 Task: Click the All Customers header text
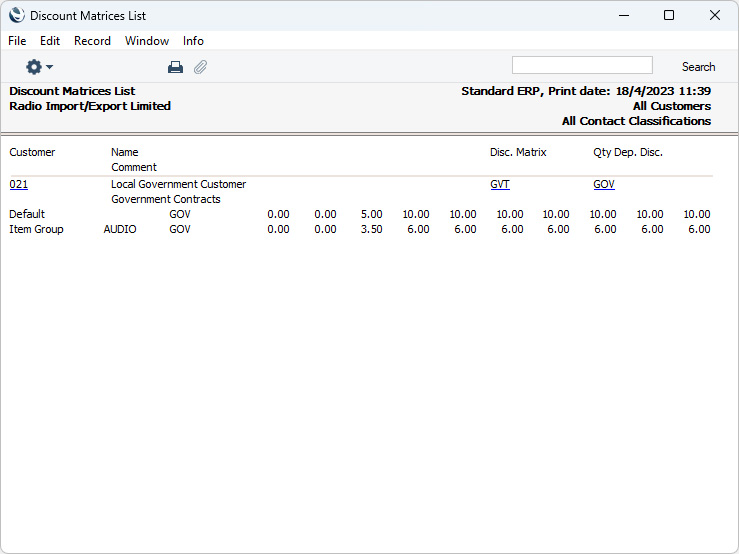pos(672,106)
